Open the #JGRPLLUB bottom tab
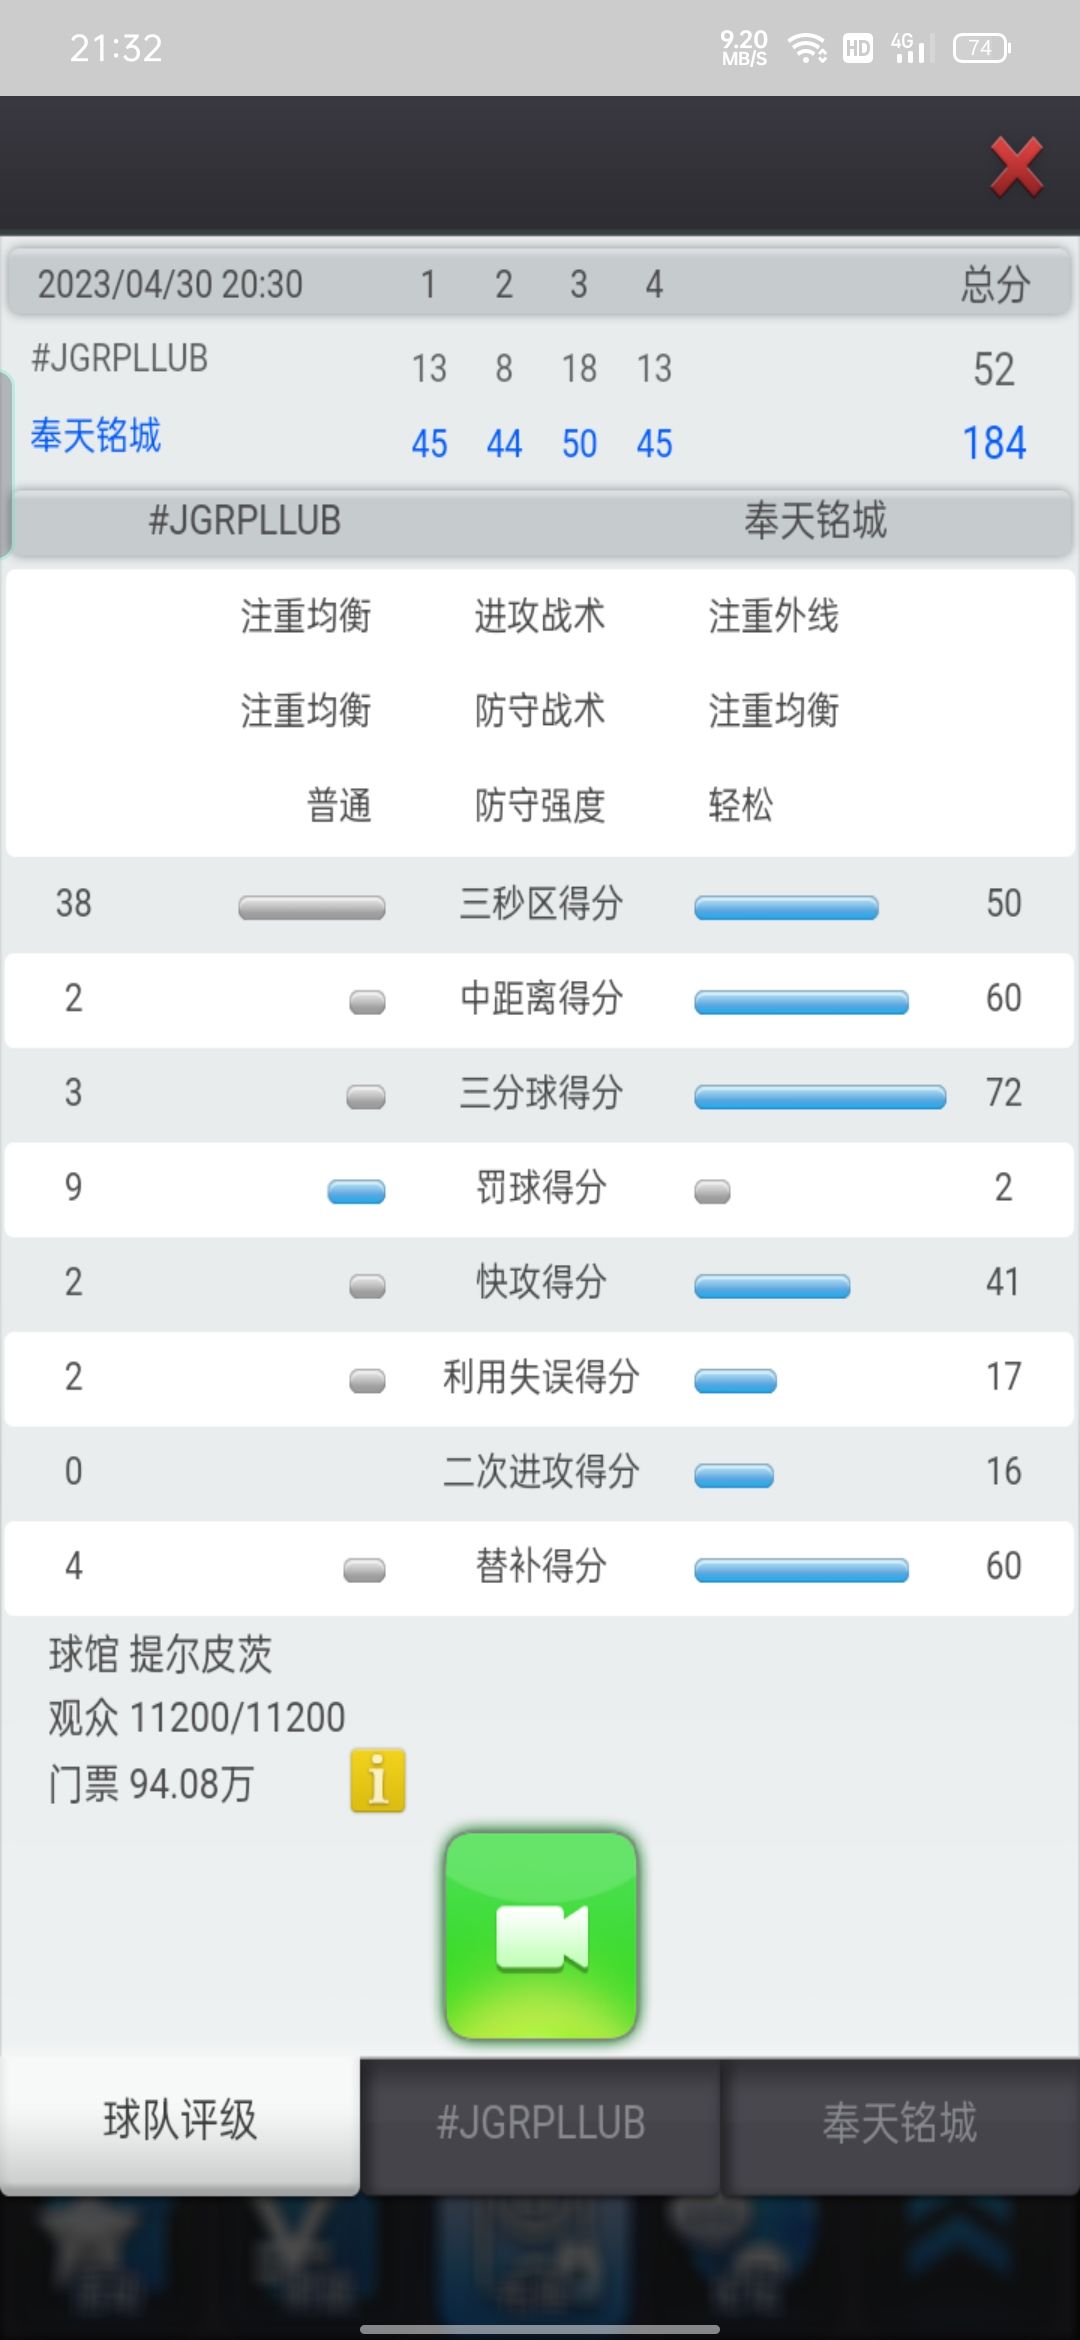 540,2122
